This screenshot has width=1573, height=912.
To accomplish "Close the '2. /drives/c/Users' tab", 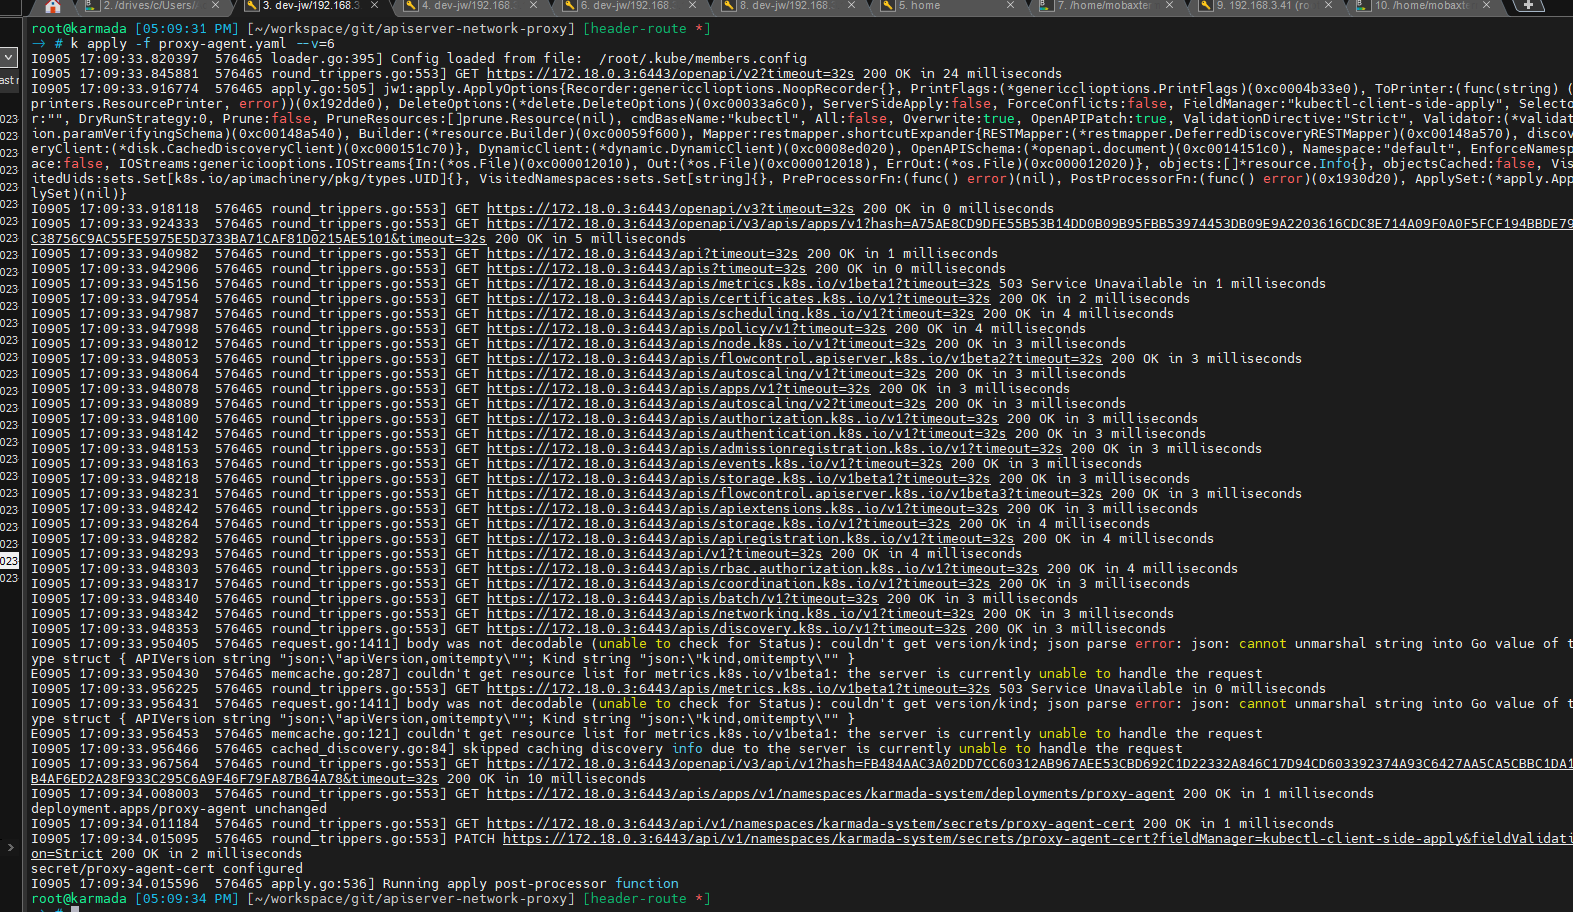I will [217, 5].
